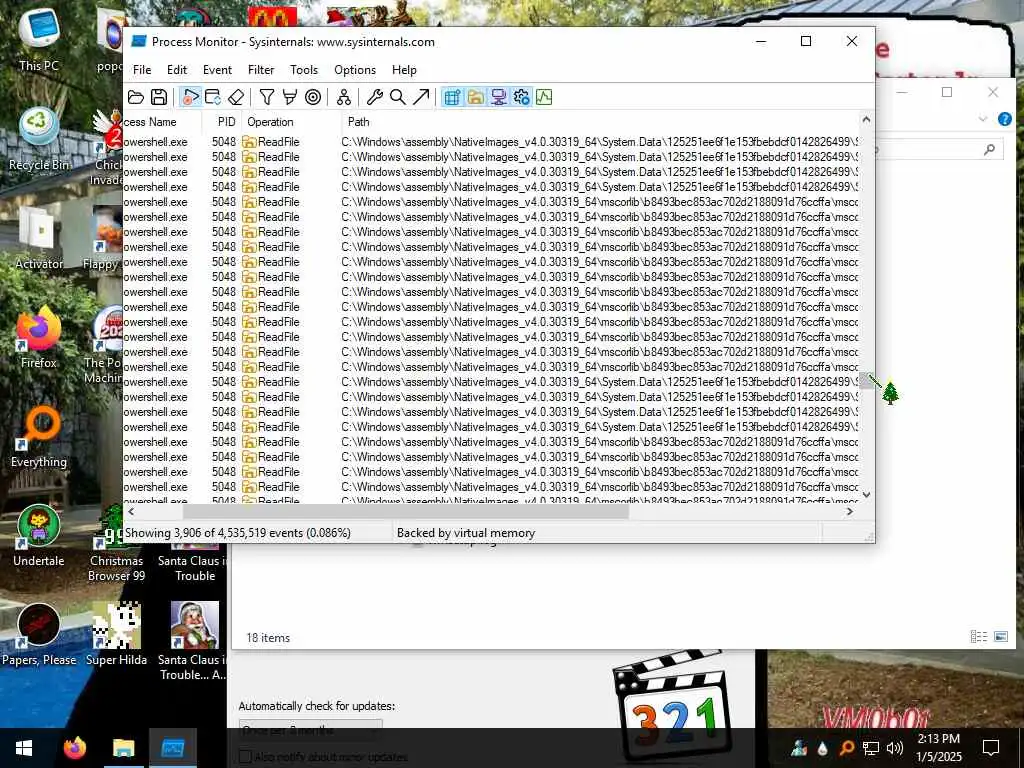
Task: Click the volume speaker tray icon
Action: pos(895,748)
